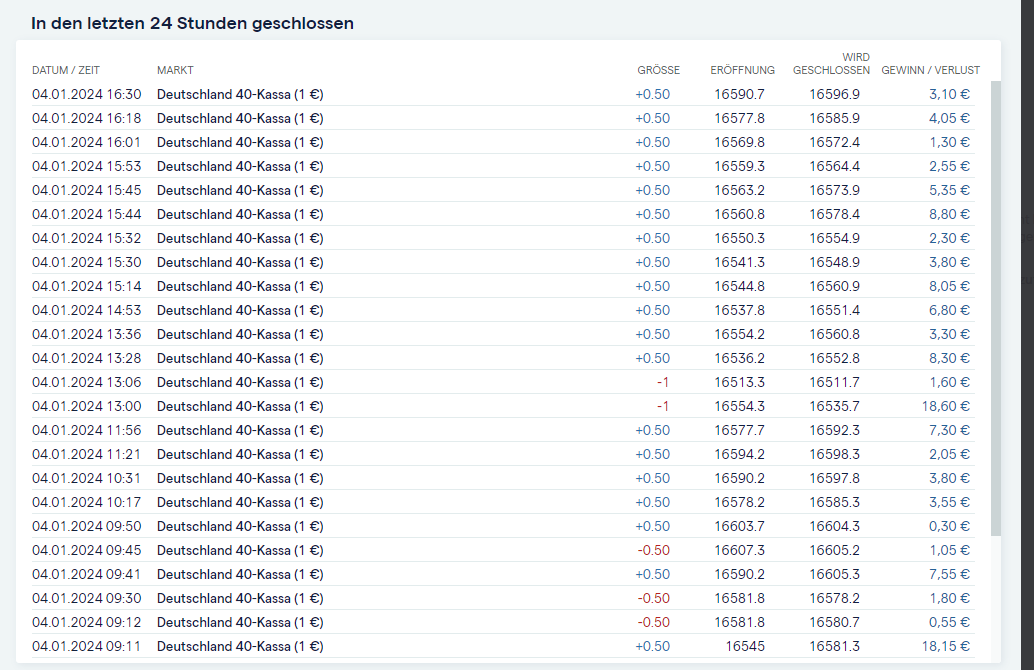This screenshot has height=670, width=1034.
Task: Open the Deutschland 40-Kassa trade at 16:18
Action: [240, 119]
